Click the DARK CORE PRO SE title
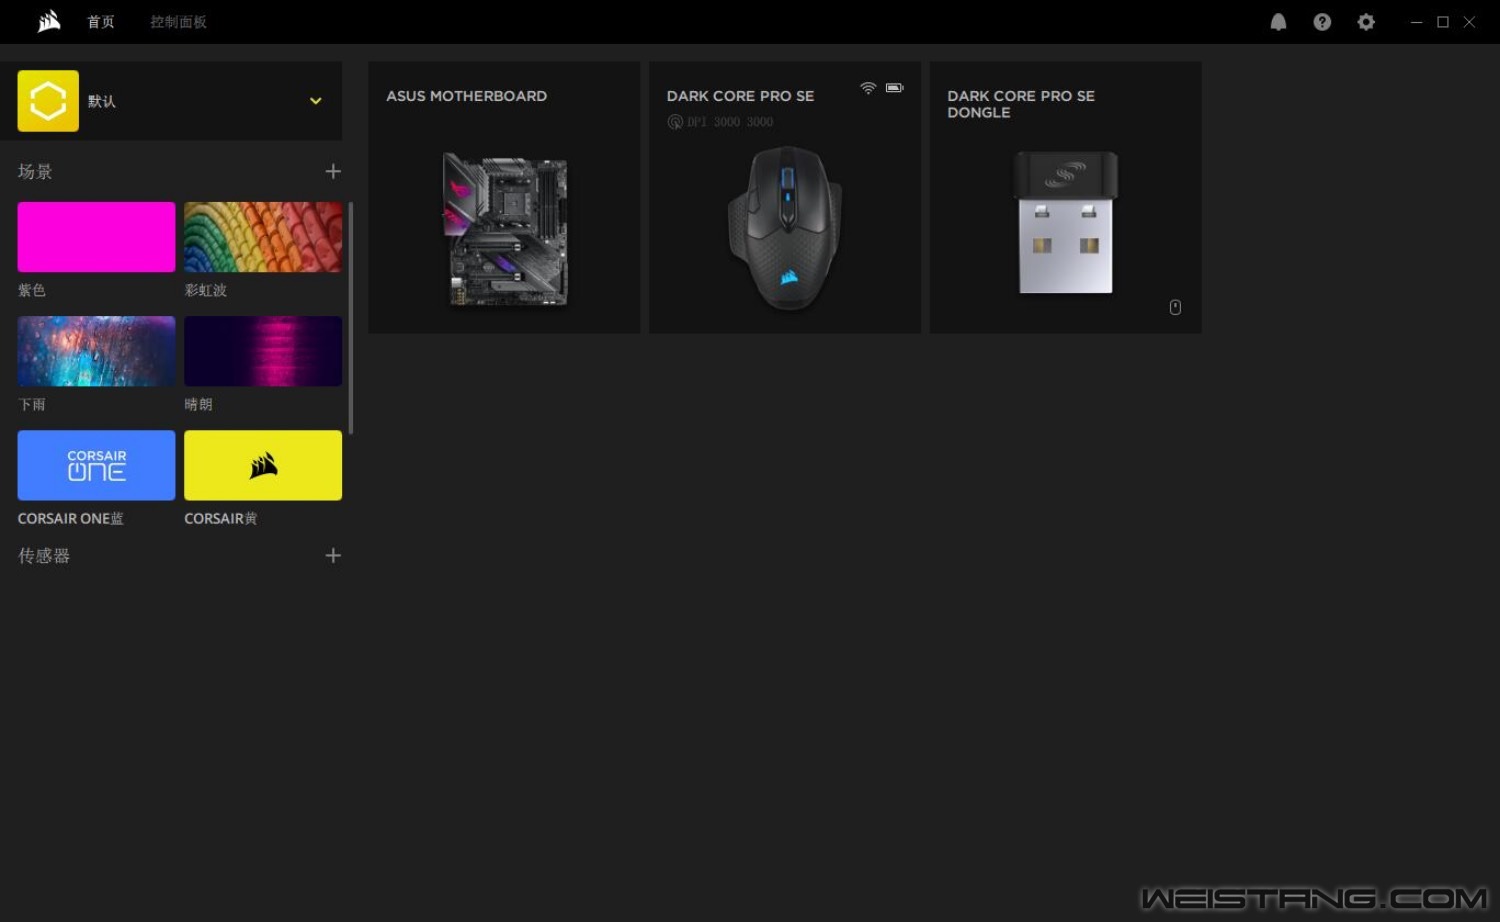The image size is (1500, 922). [x=741, y=96]
